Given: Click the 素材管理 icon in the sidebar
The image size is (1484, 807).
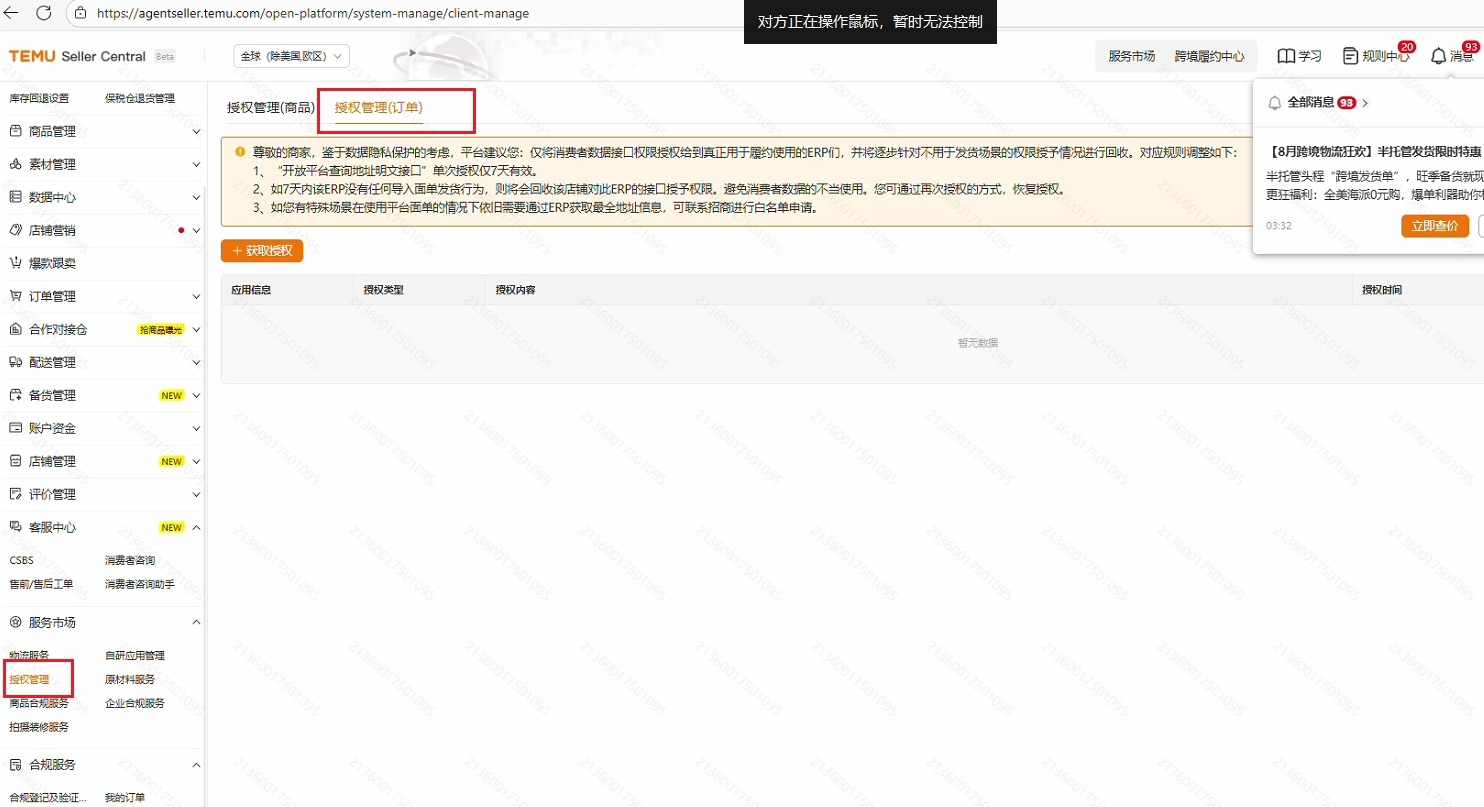Looking at the screenshot, I should 16,164.
